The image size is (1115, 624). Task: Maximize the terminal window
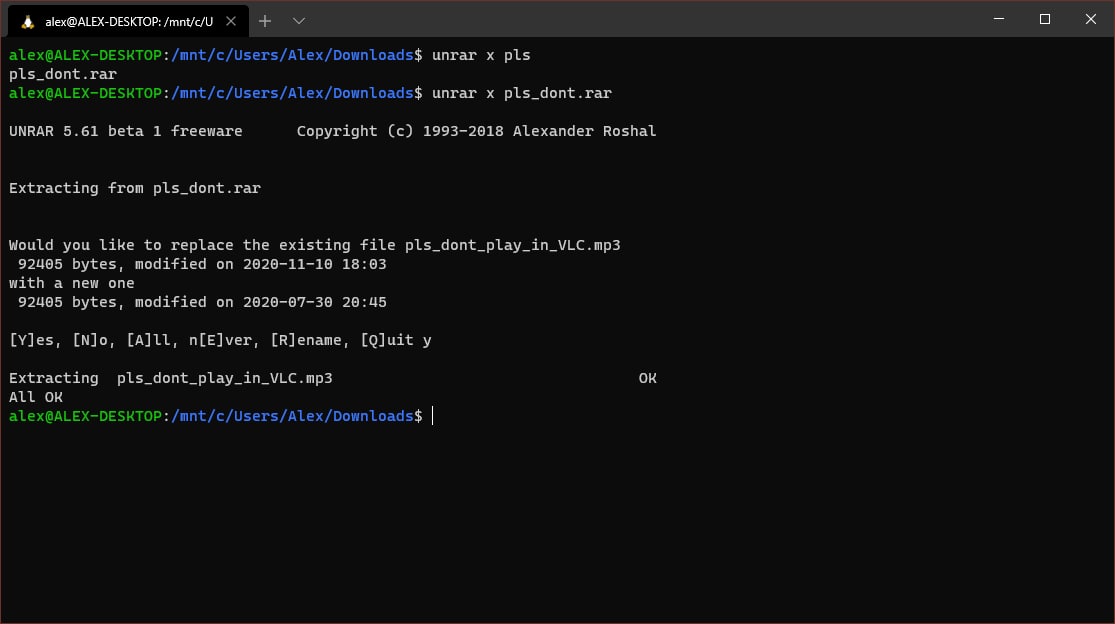[1045, 19]
